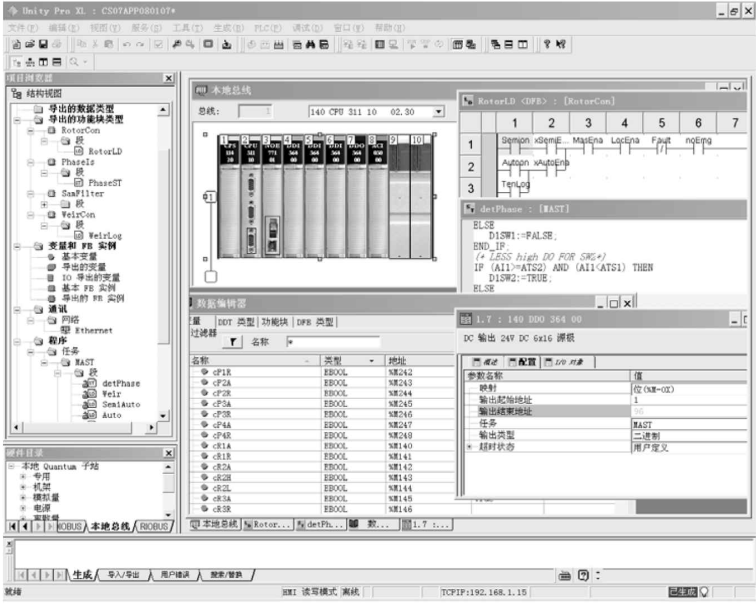The width and height of the screenshot is (756, 605).
Task: Click the Validate checkmark toolbar icon
Action: pos(158,44)
